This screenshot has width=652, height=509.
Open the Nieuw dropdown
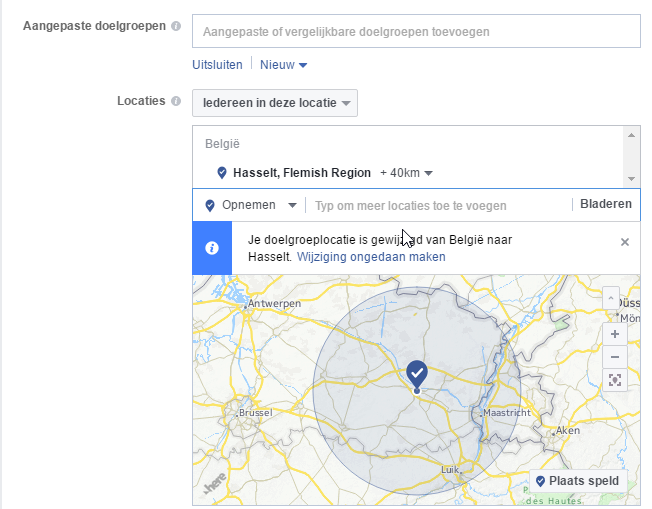tap(283, 65)
